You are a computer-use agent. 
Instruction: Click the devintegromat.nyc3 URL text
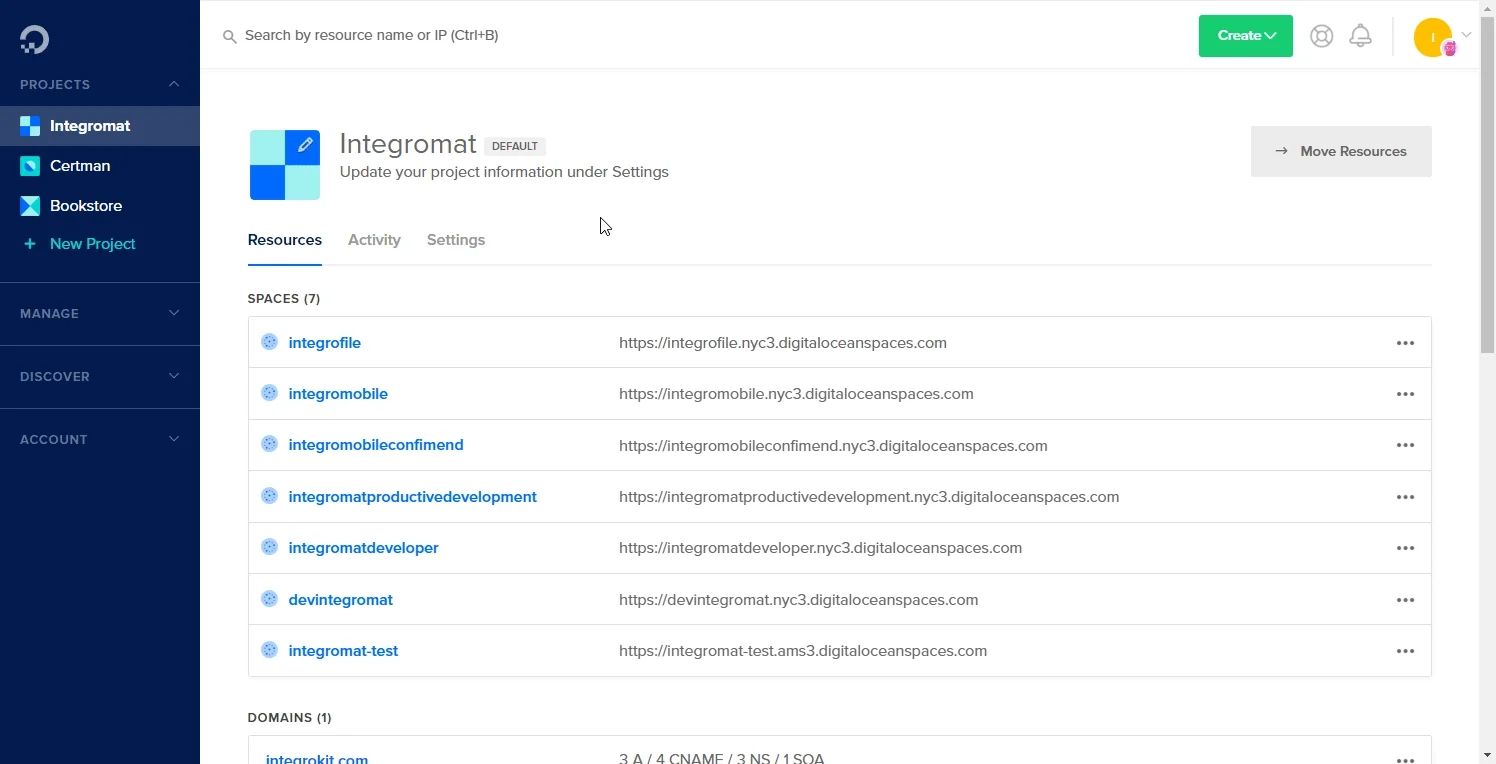[799, 600]
